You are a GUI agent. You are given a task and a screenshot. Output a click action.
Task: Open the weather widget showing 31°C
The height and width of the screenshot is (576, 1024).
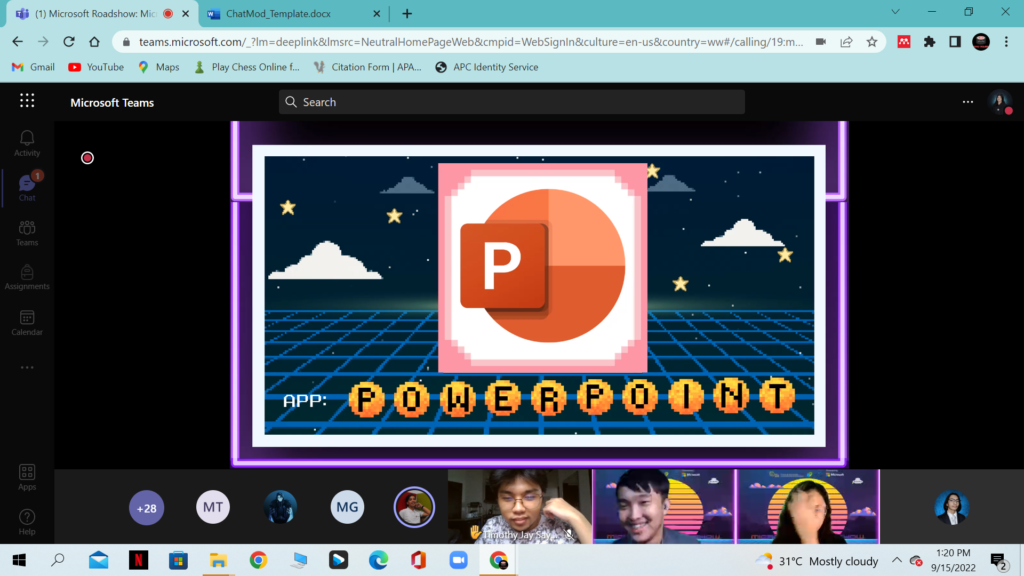816,561
